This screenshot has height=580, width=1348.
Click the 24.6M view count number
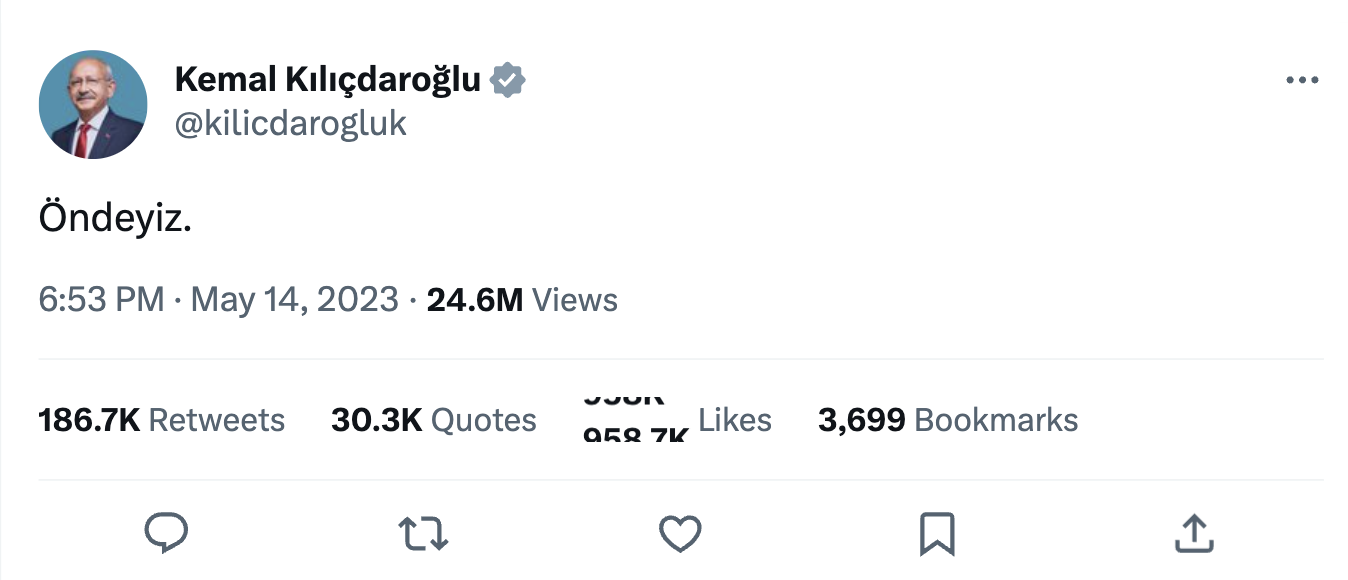pyautogui.click(x=475, y=300)
